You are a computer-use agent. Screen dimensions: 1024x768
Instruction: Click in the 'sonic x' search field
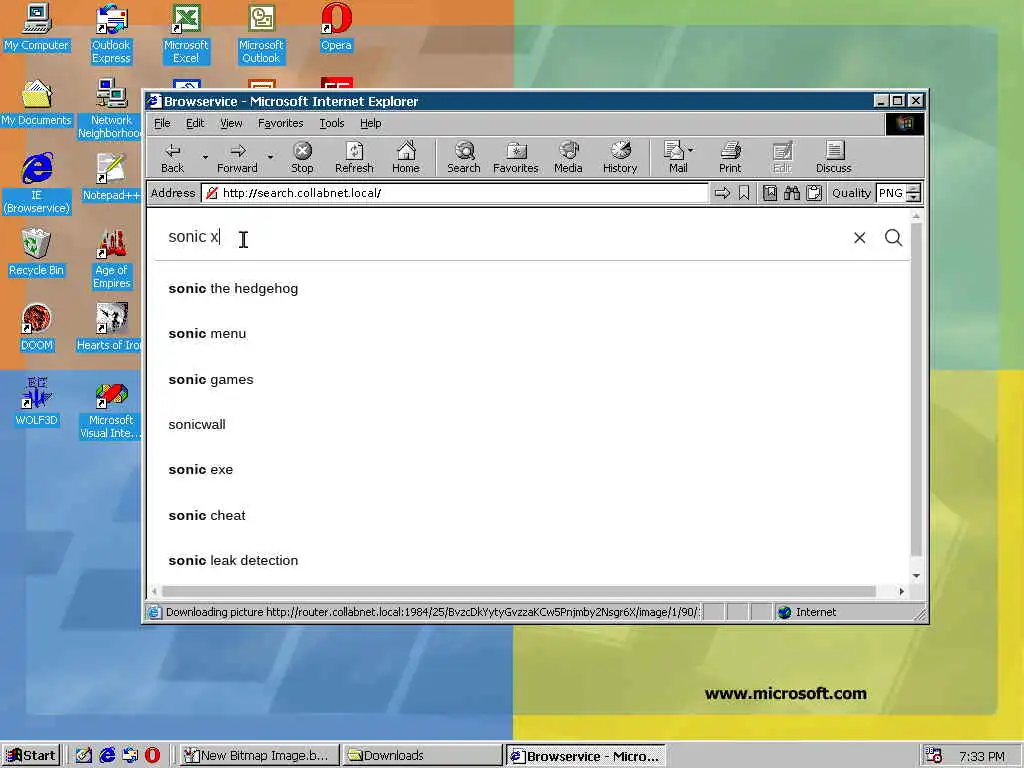click(503, 237)
